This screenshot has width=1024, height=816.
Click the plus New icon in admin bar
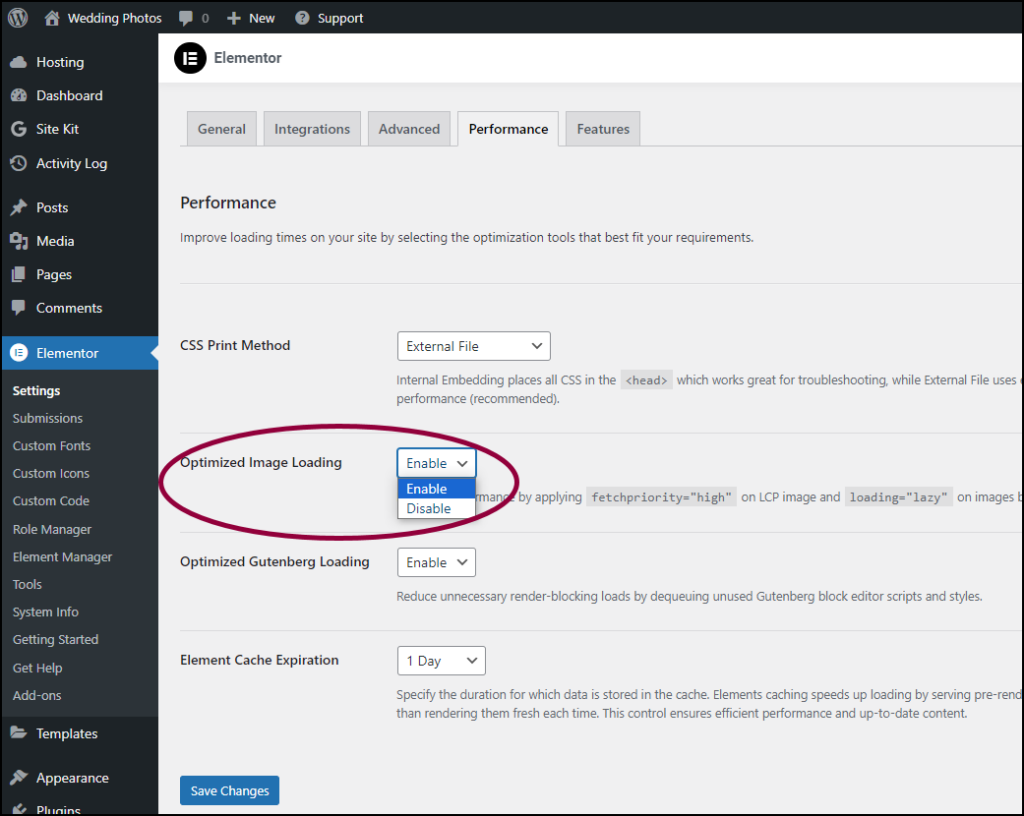coord(234,18)
